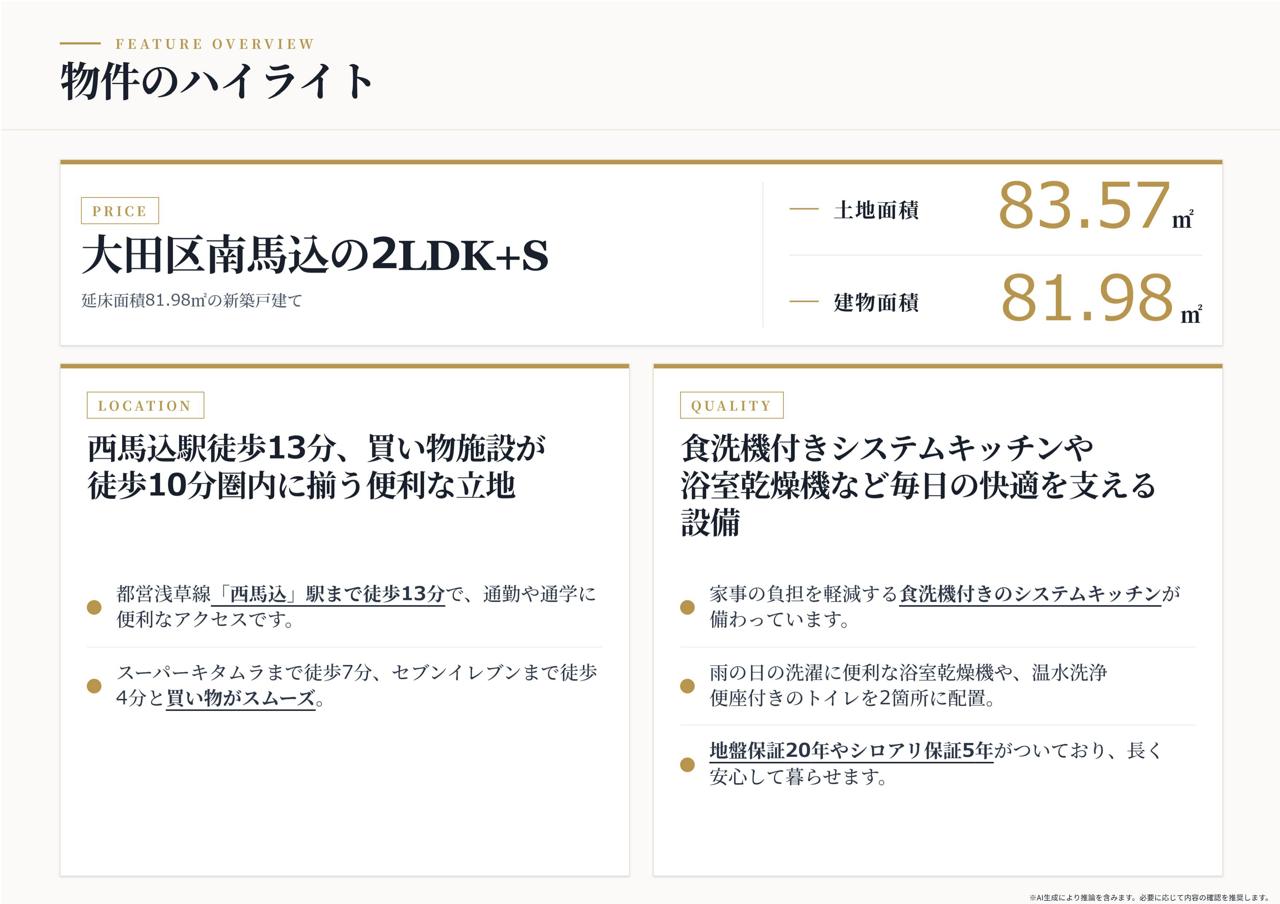Click the gold bullet beside 家事の負担 item
This screenshot has width=1280, height=904.
coord(687,607)
